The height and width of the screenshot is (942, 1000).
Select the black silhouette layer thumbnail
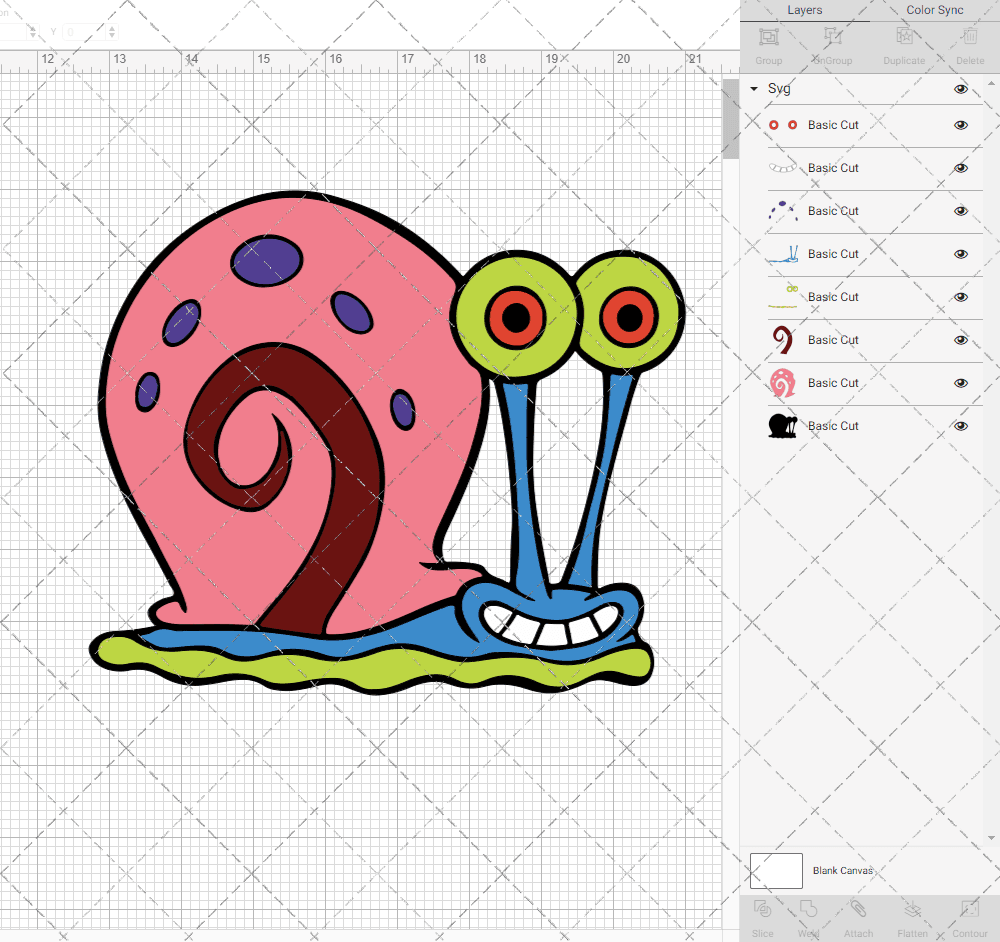click(x=783, y=425)
